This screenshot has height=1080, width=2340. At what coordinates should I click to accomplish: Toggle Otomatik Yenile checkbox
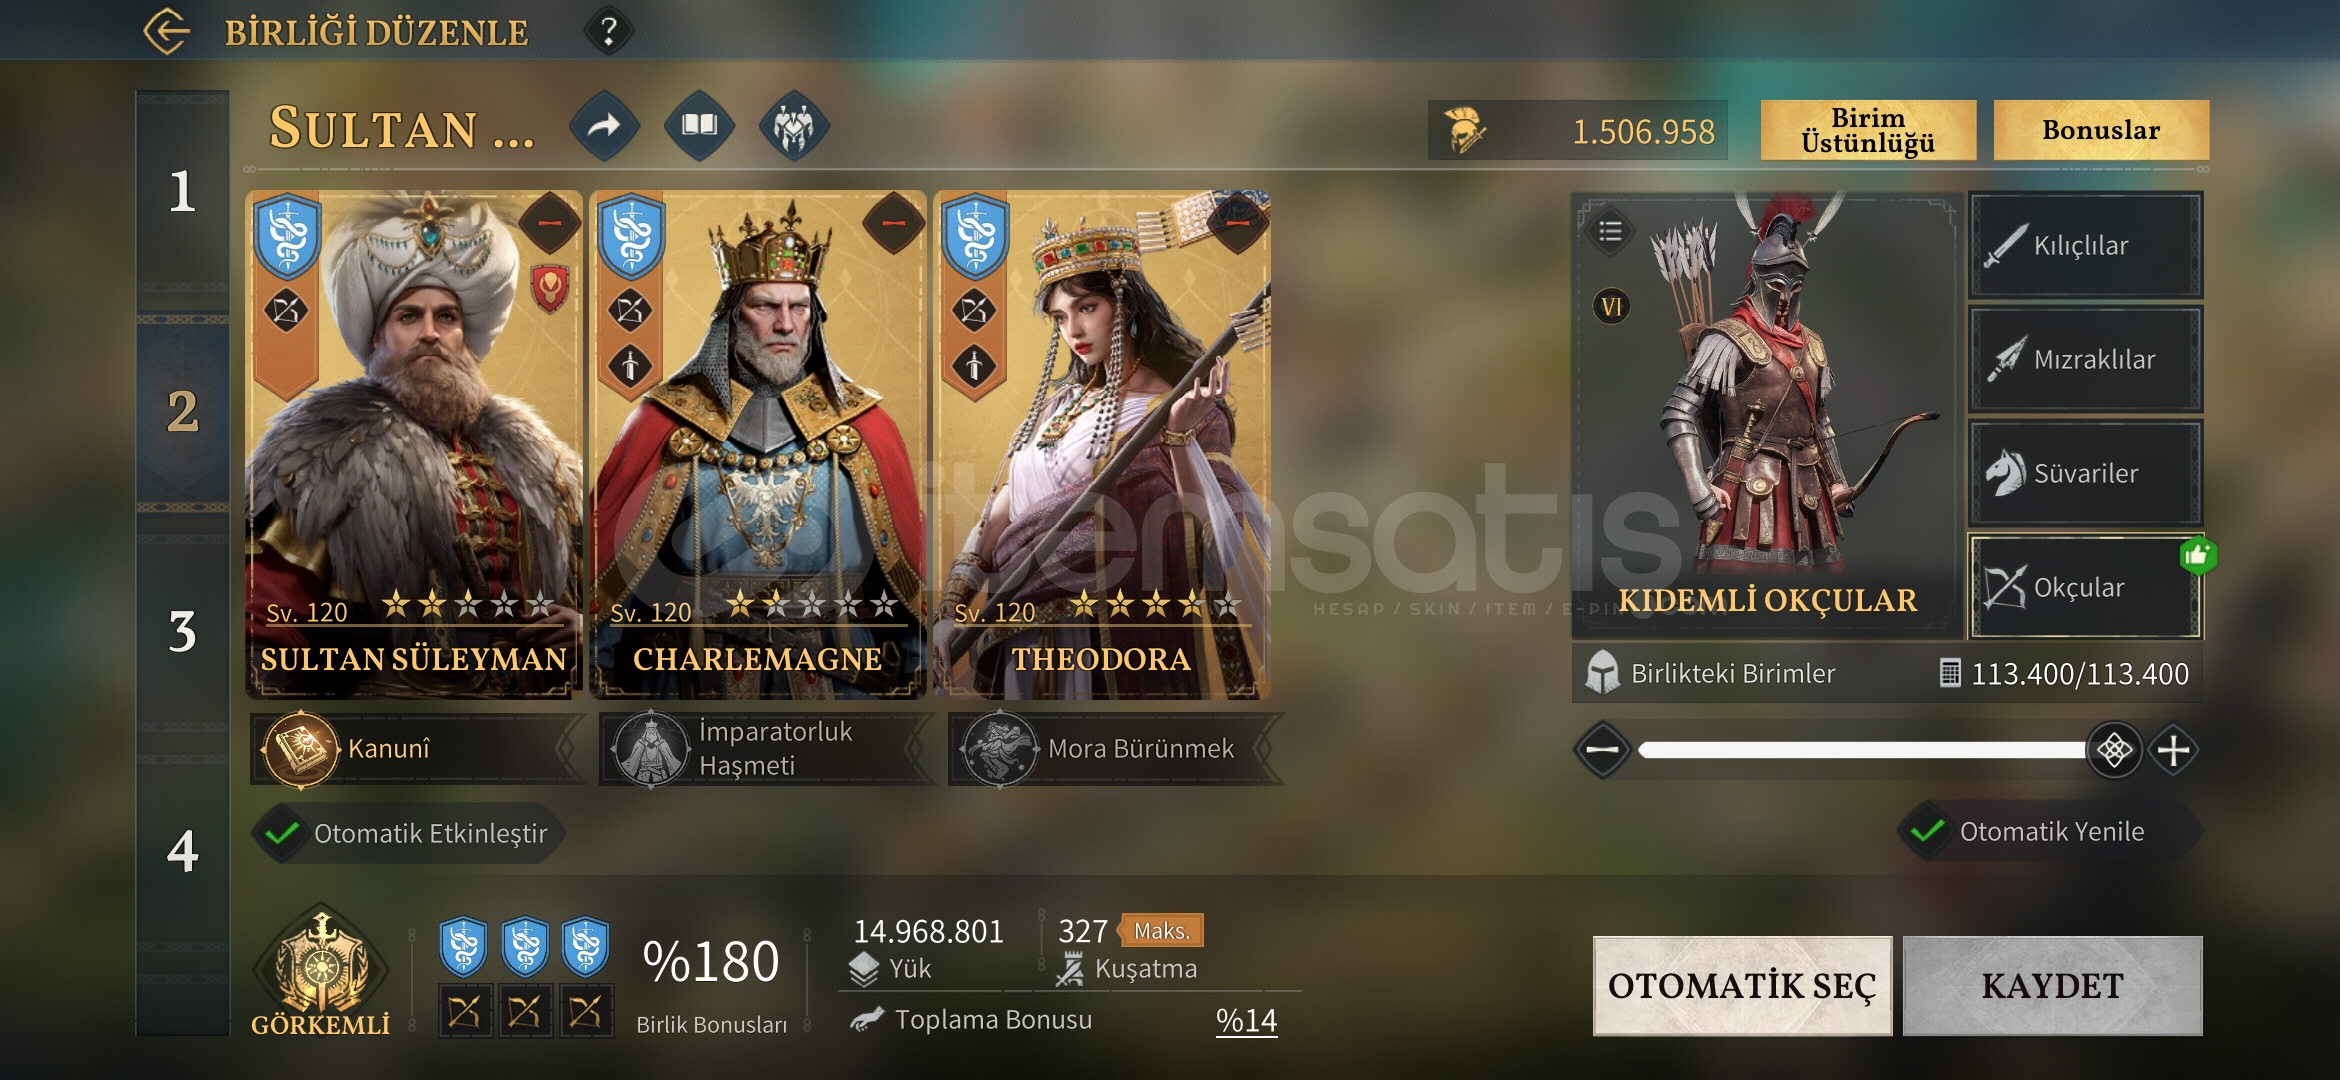click(1927, 831)
